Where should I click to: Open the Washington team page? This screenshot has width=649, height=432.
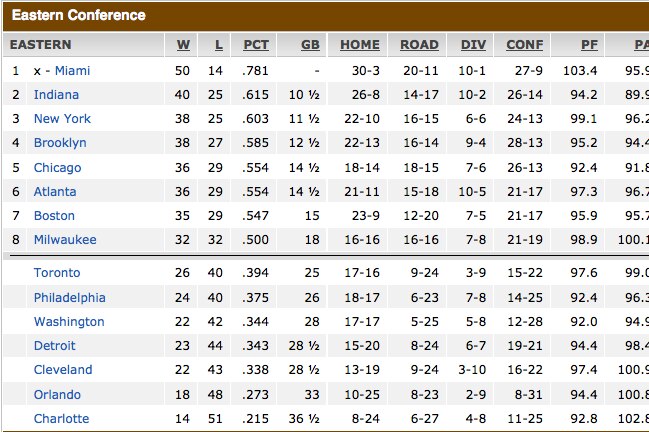coord(69,322)
